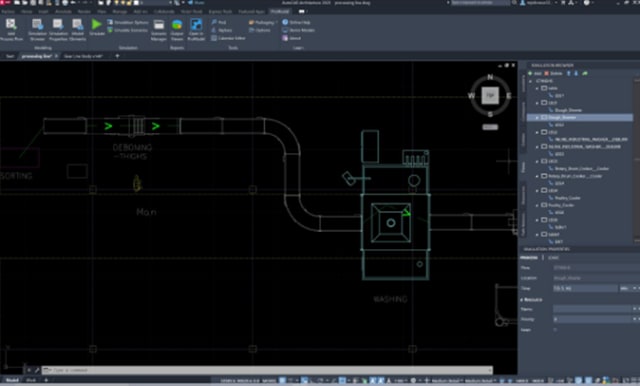Viewport: 640px width, 386px height.
Task: Expand the Dough_Sheeter tree row
Action: click(537, 118)
